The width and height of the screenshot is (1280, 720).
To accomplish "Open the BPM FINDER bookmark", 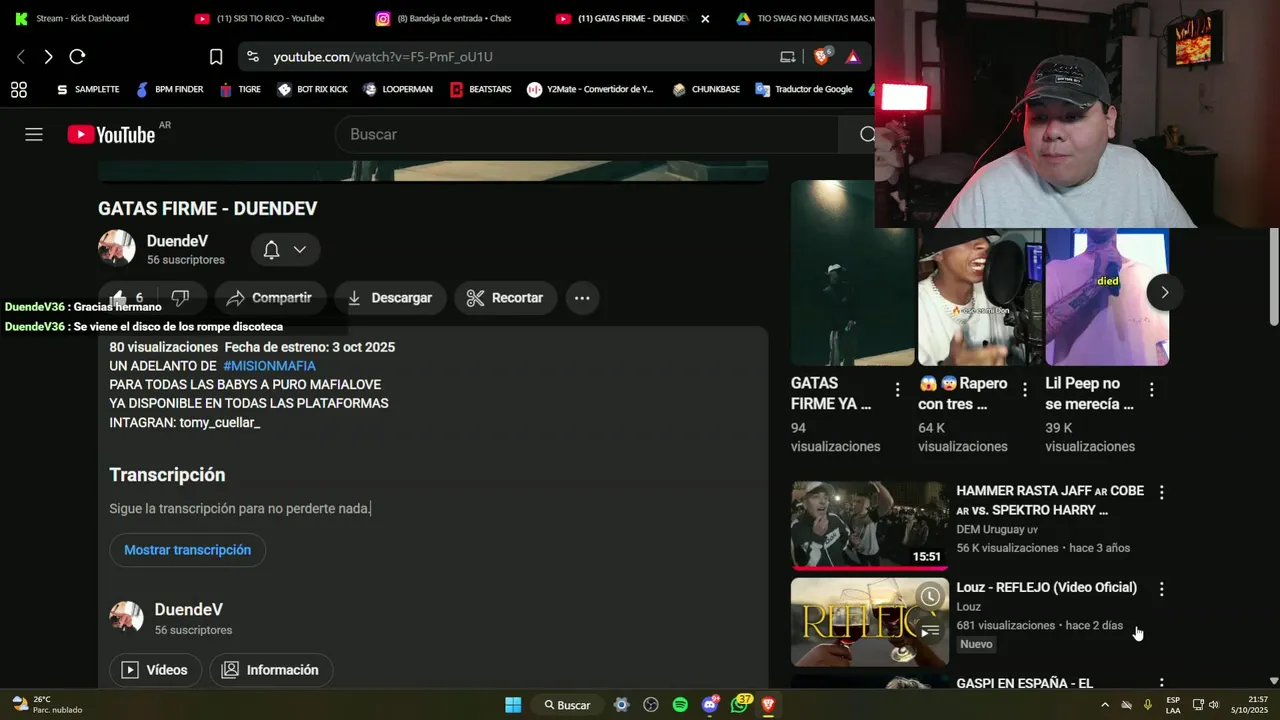I will tap(170, 89).
